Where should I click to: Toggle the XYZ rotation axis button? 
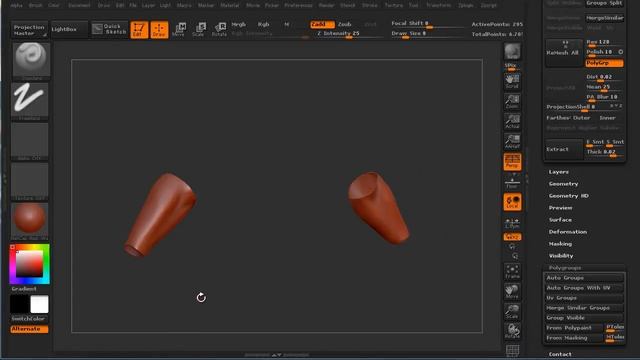click(512, 237)
